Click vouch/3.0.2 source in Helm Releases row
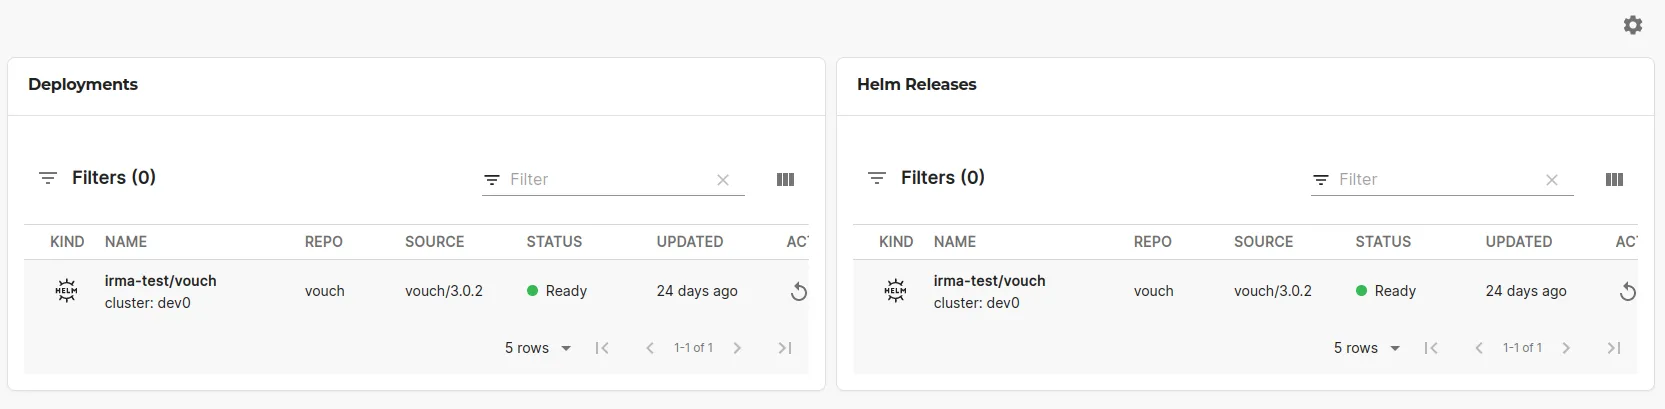Viewport: 1665px width, 409px height. (1273, 291)
